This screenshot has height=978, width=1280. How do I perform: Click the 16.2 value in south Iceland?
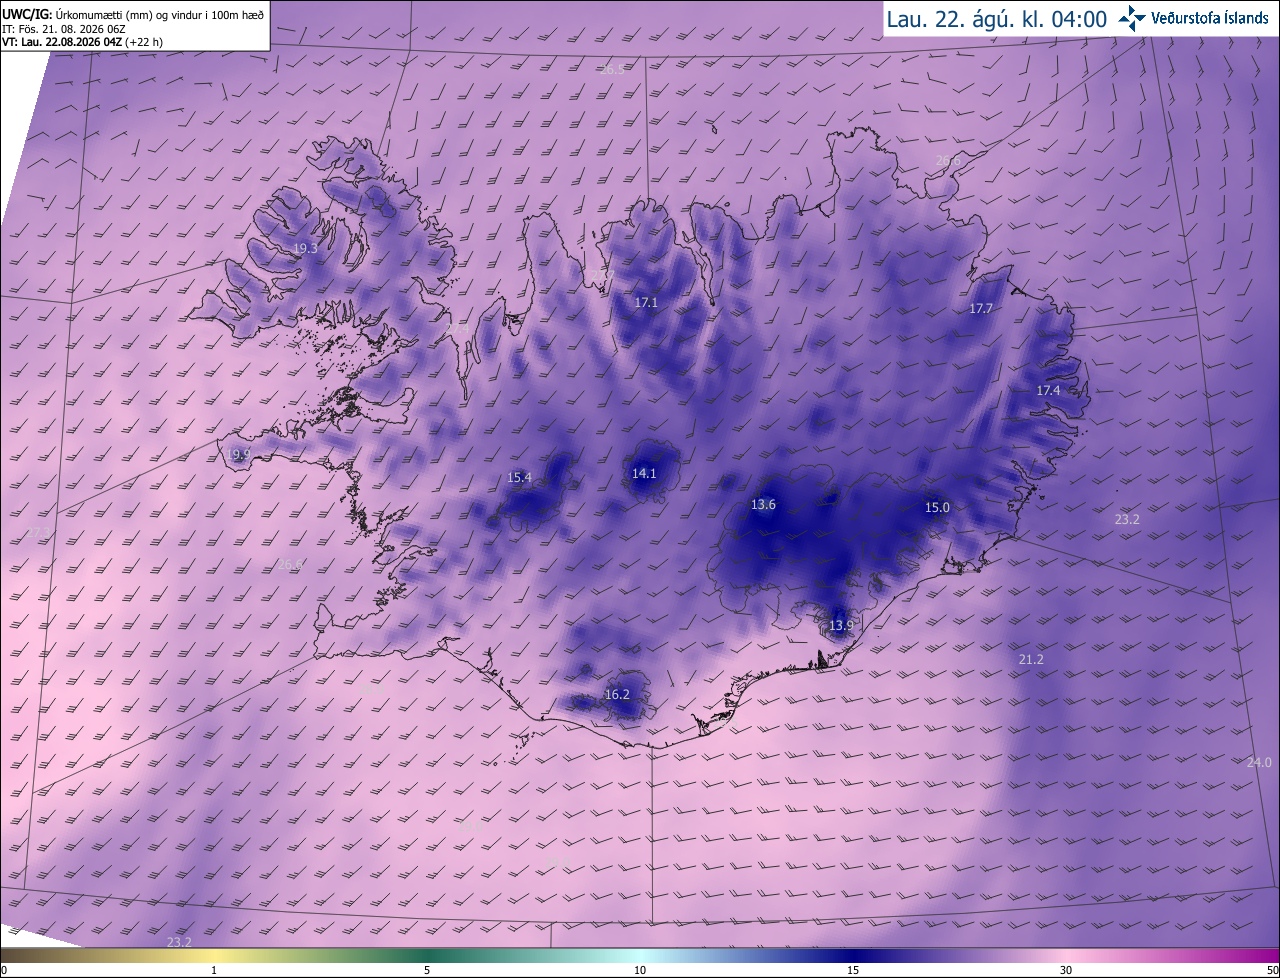point(618,695)
